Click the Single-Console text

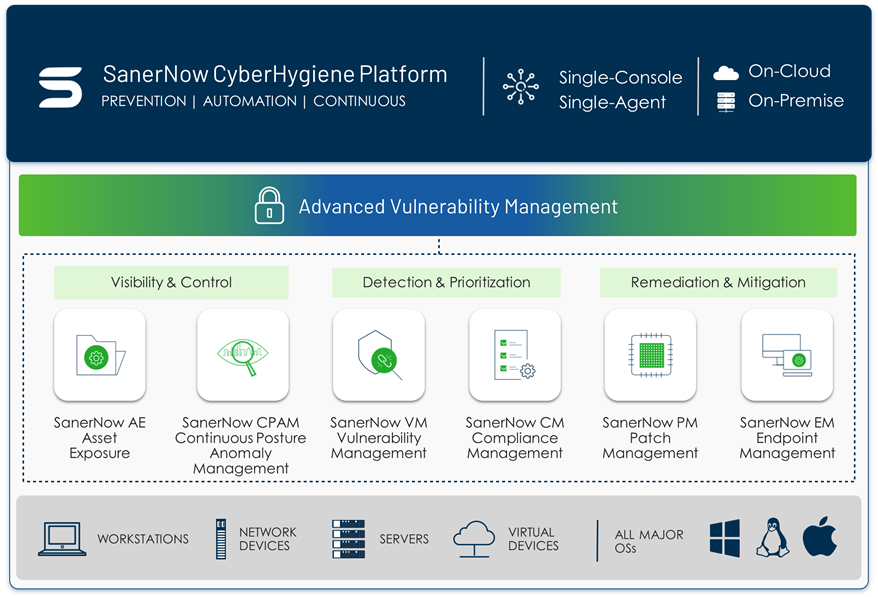tap(620, 77)
